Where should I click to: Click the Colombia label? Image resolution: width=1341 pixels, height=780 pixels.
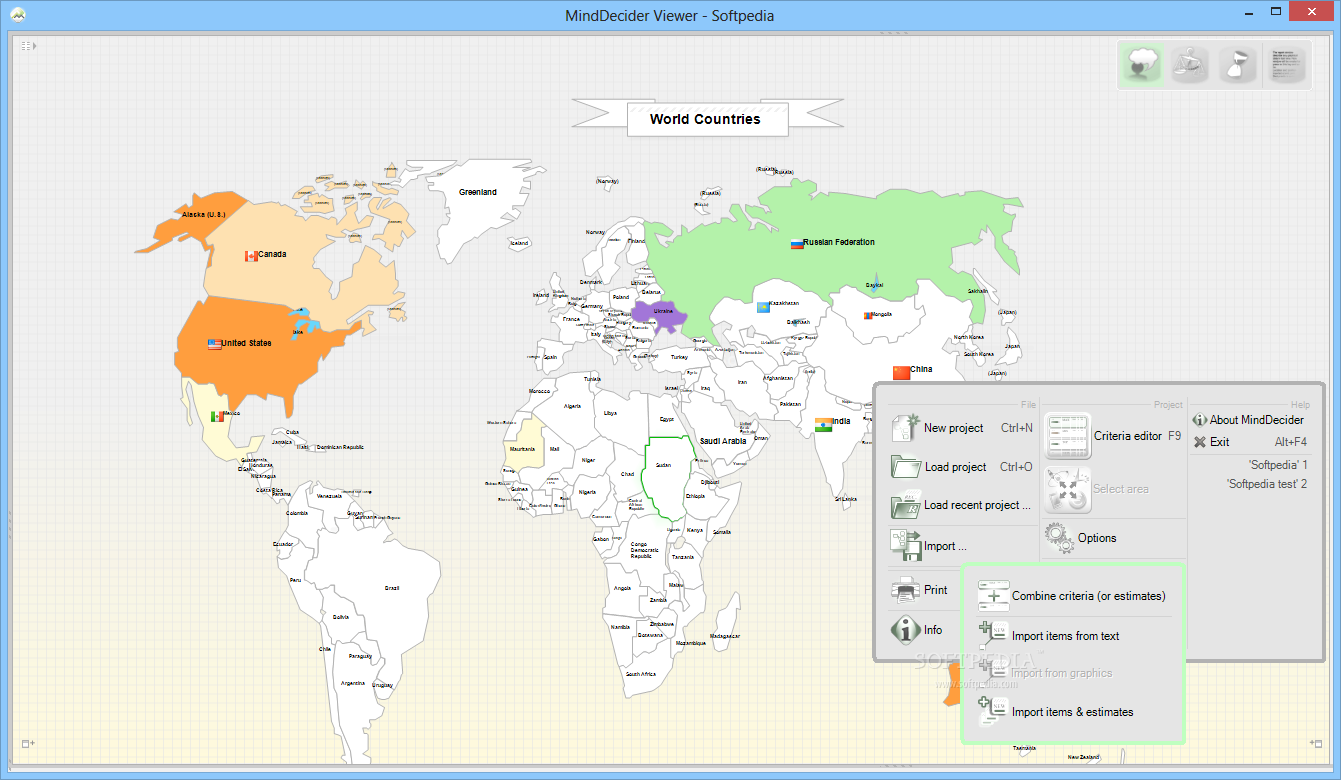tap(297, 513)
